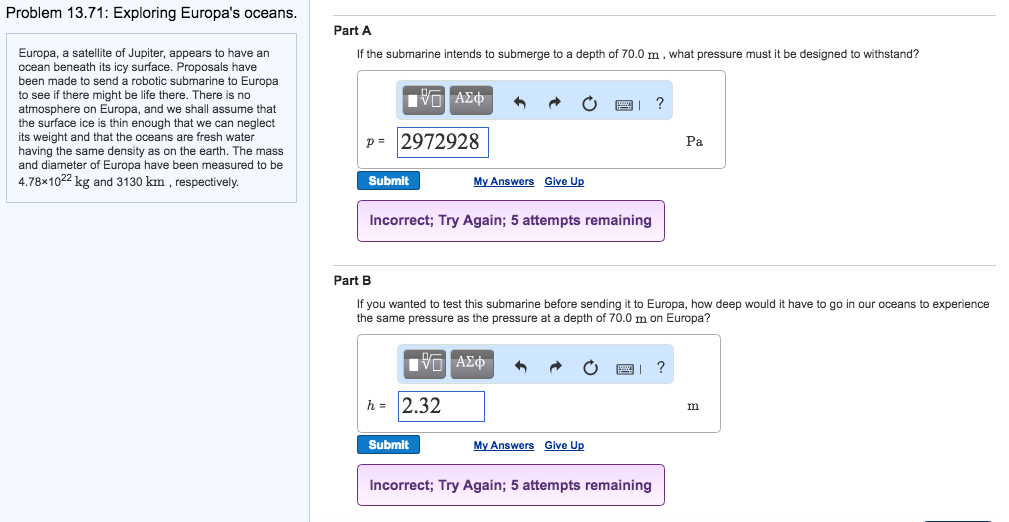Image resolution: width=1009 pixels, height=522 pixels.
Task: Show keyboard shortcuts for Part A
Action: [x=625, y=104]
